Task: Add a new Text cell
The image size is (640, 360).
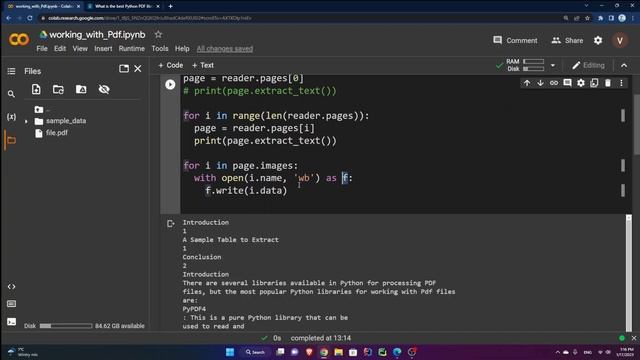Action: (x=203, y=65)
